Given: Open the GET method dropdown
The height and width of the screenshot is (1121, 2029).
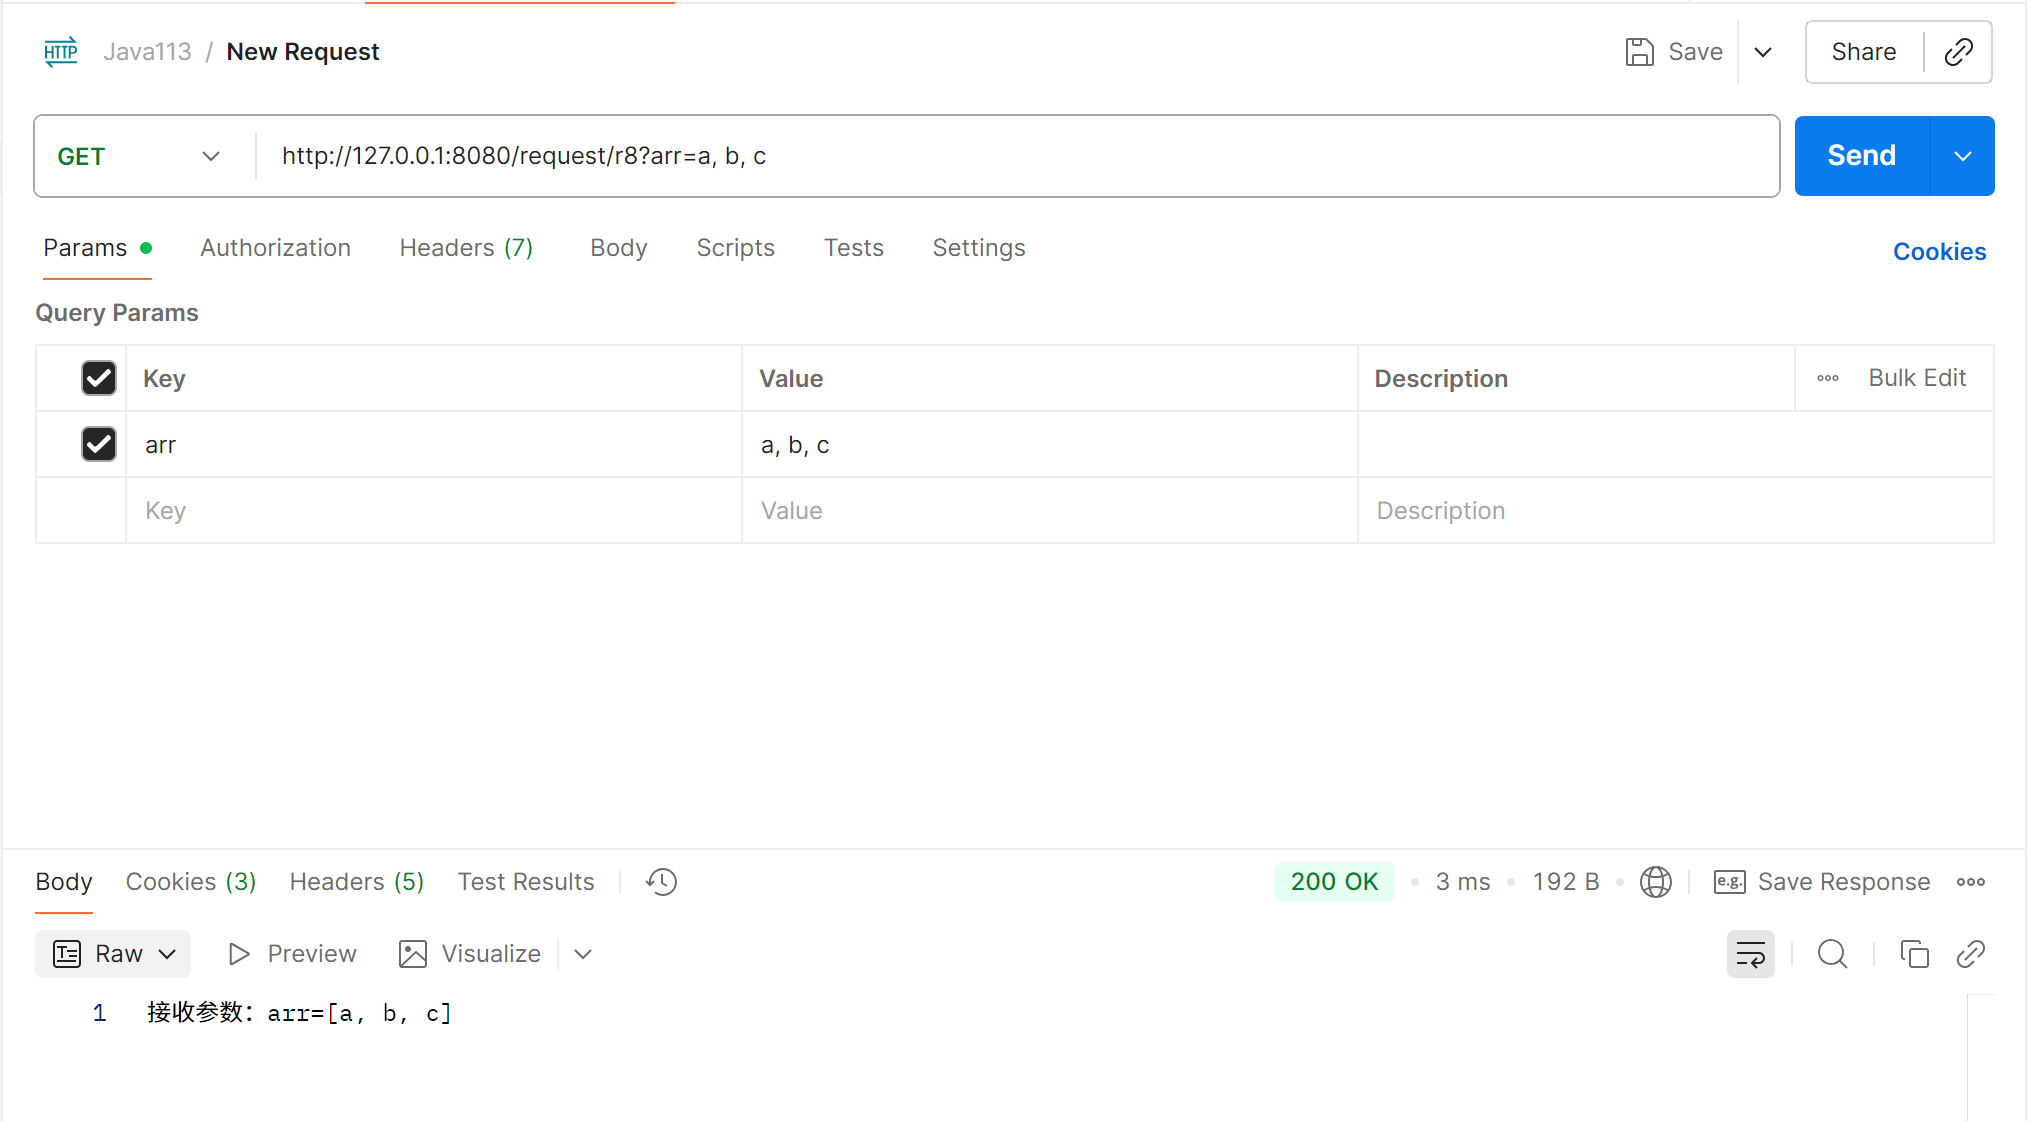Looking at the screenshot, I should click(138, 156).
